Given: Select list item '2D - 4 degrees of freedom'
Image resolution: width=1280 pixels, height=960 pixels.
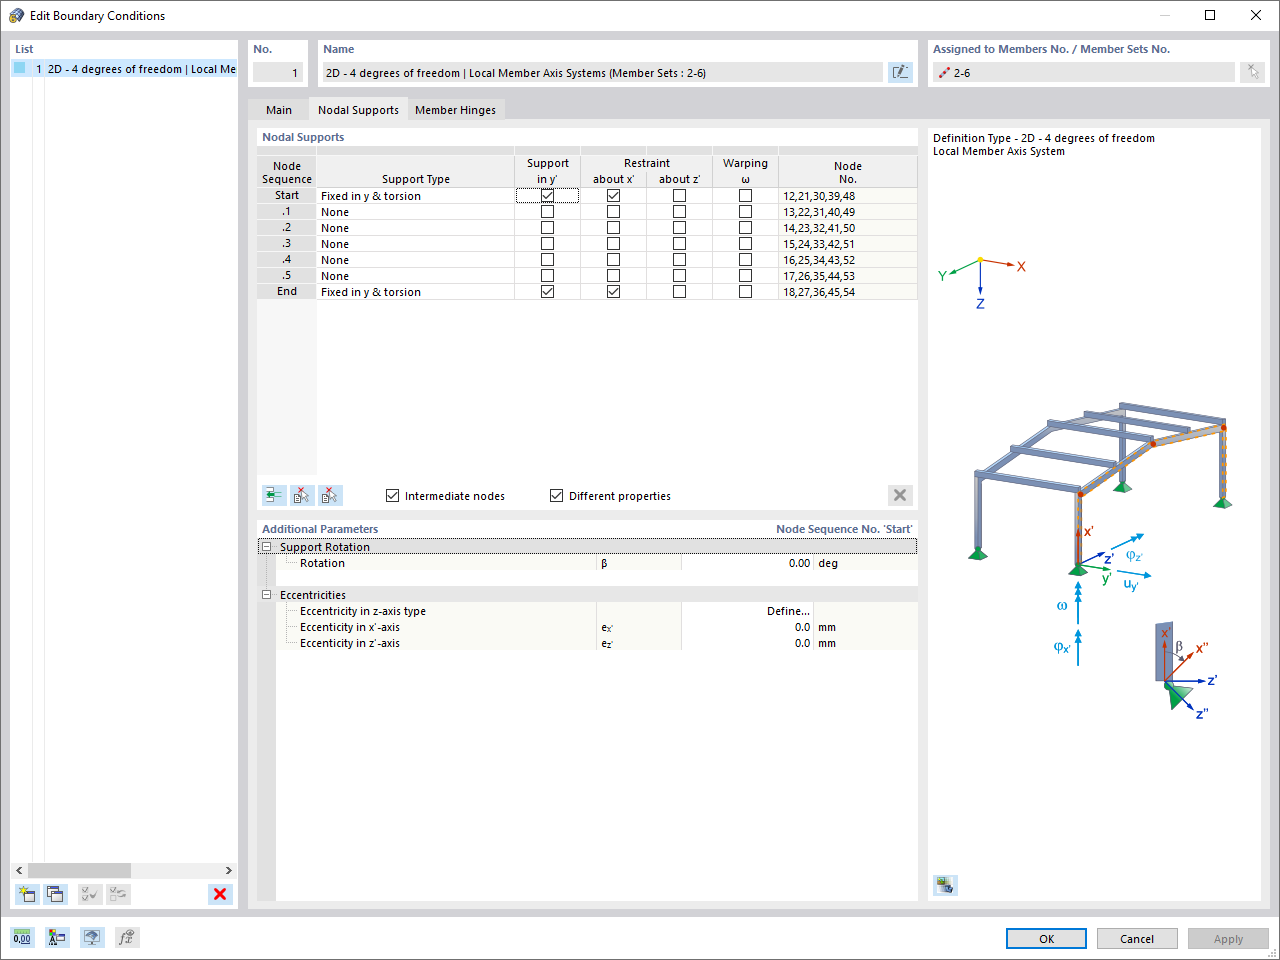Looking at the screenshot, I should (125, 69).
